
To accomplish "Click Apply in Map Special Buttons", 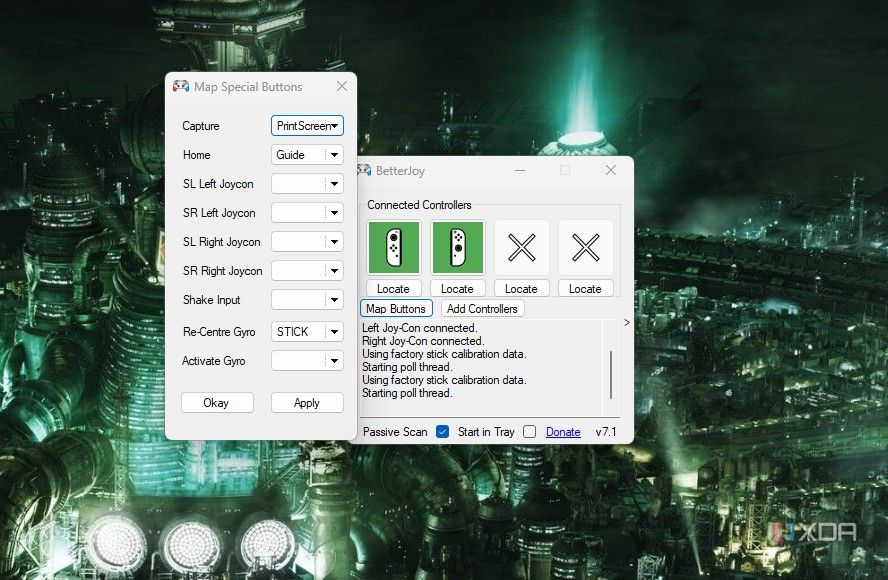I will (x=307, y=403).
